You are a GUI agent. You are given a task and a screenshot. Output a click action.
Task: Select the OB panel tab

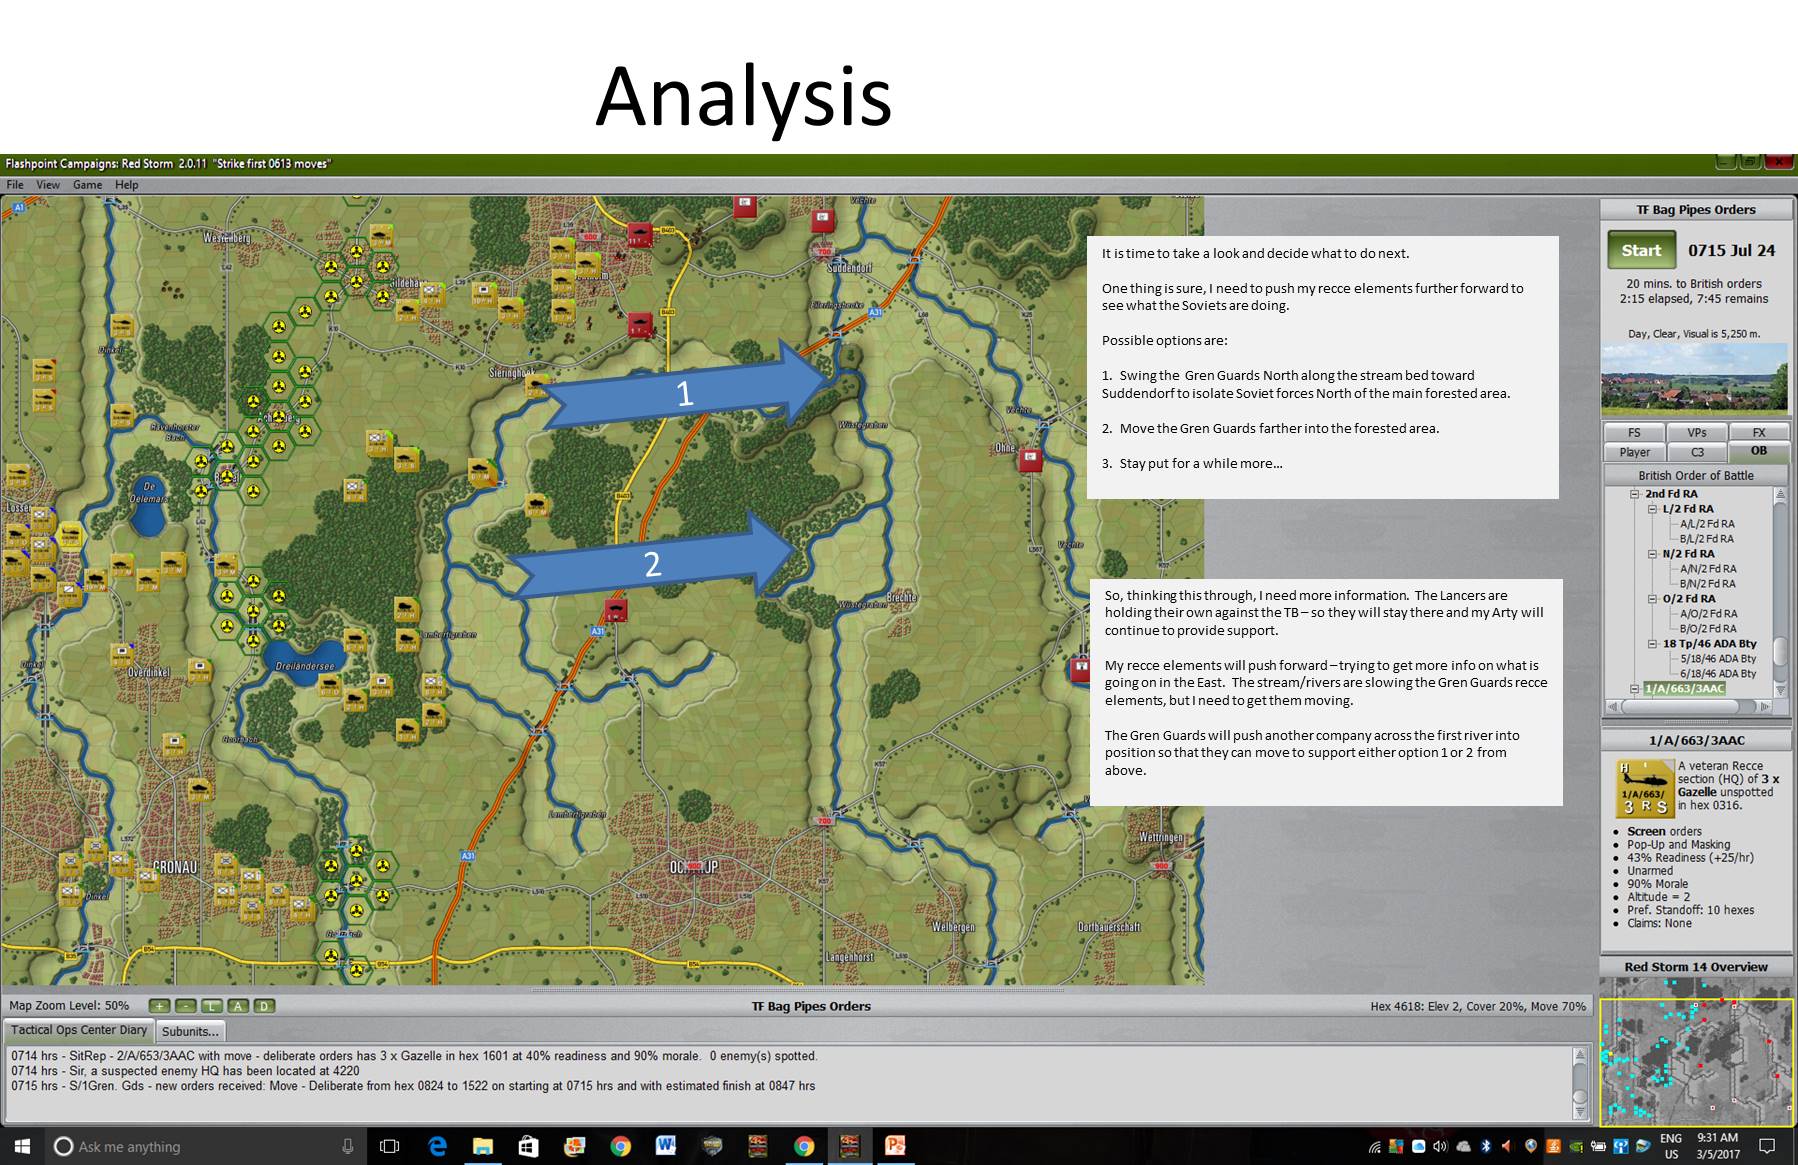click(x=1759, y=451)
